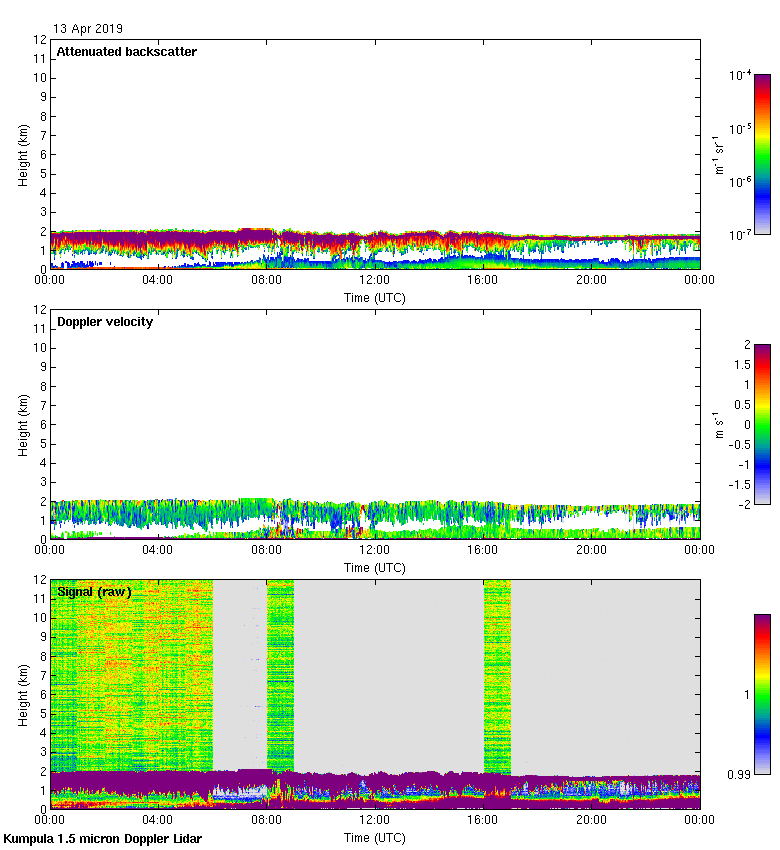Image resolution: width=780 pixels, height=850 pixels.
Task: Click the Height (km) label of the backscatter plot
Action: click(23, 154)
